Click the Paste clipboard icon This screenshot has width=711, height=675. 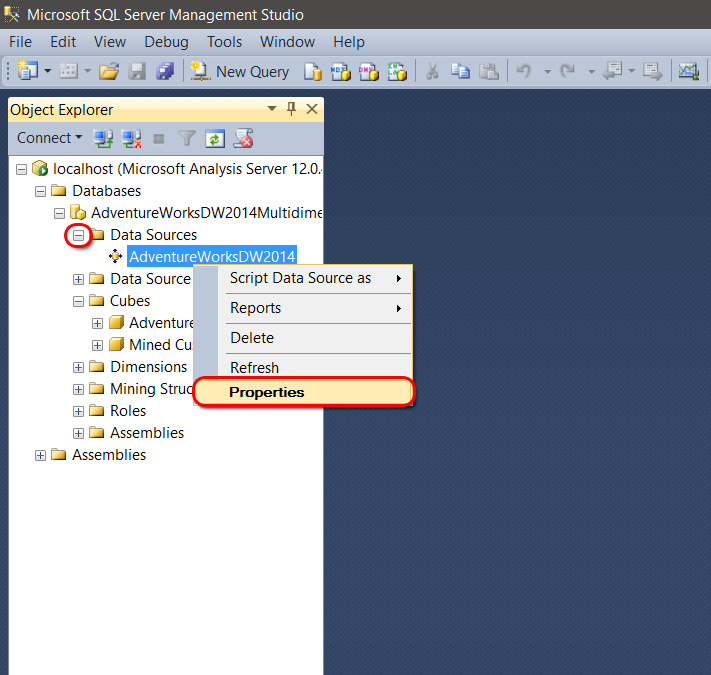coord(489,71)
